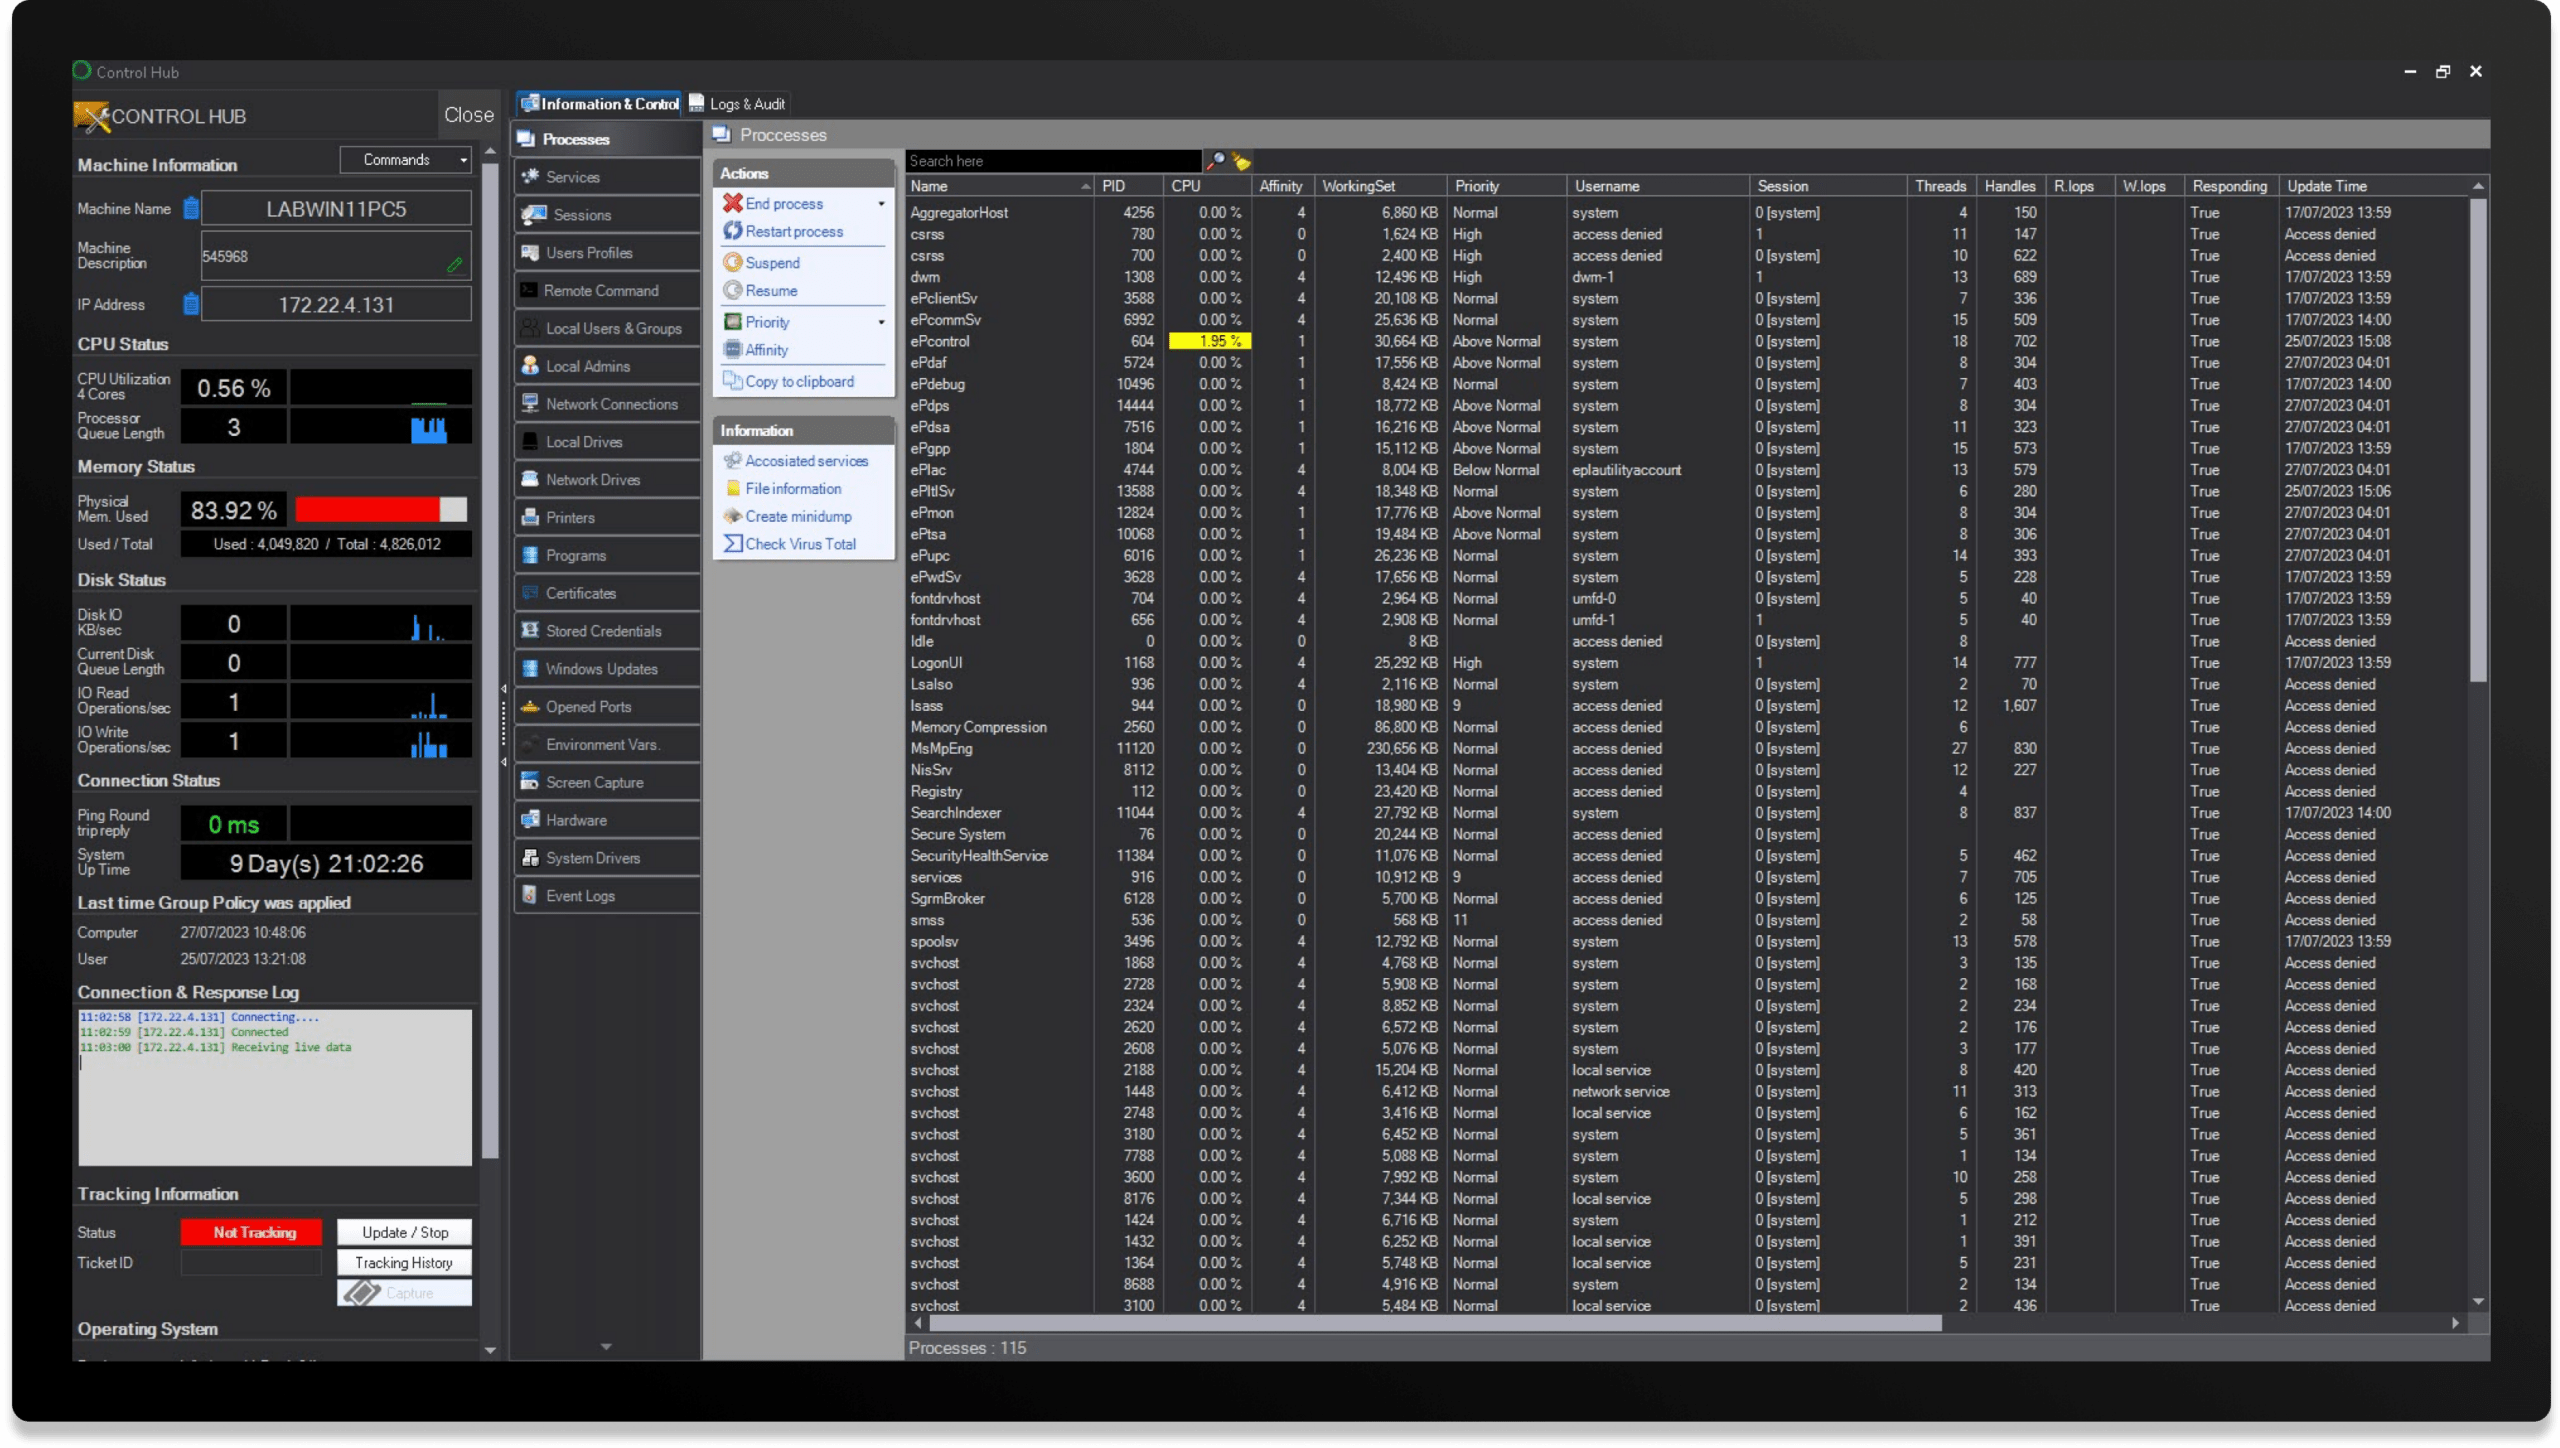Viewport: 2560px width, 1448px height.
Task: Open Screen Capture section
Action: point(594,782)
